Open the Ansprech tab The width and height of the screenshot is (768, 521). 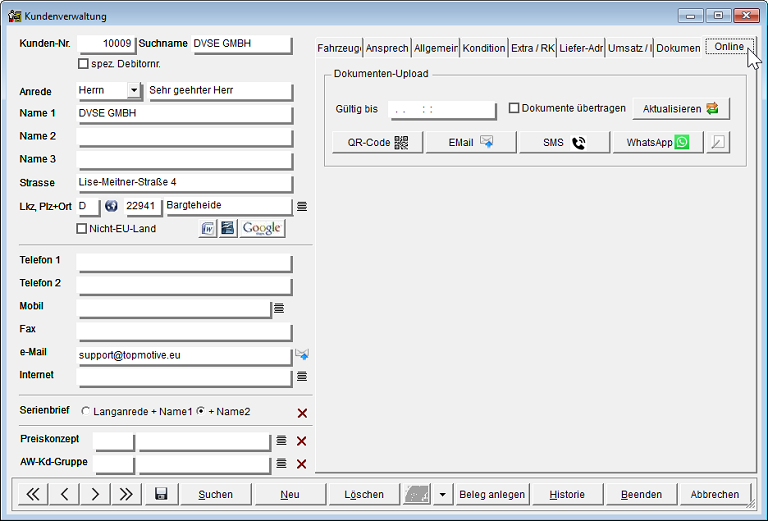click(x=387, y=48)
